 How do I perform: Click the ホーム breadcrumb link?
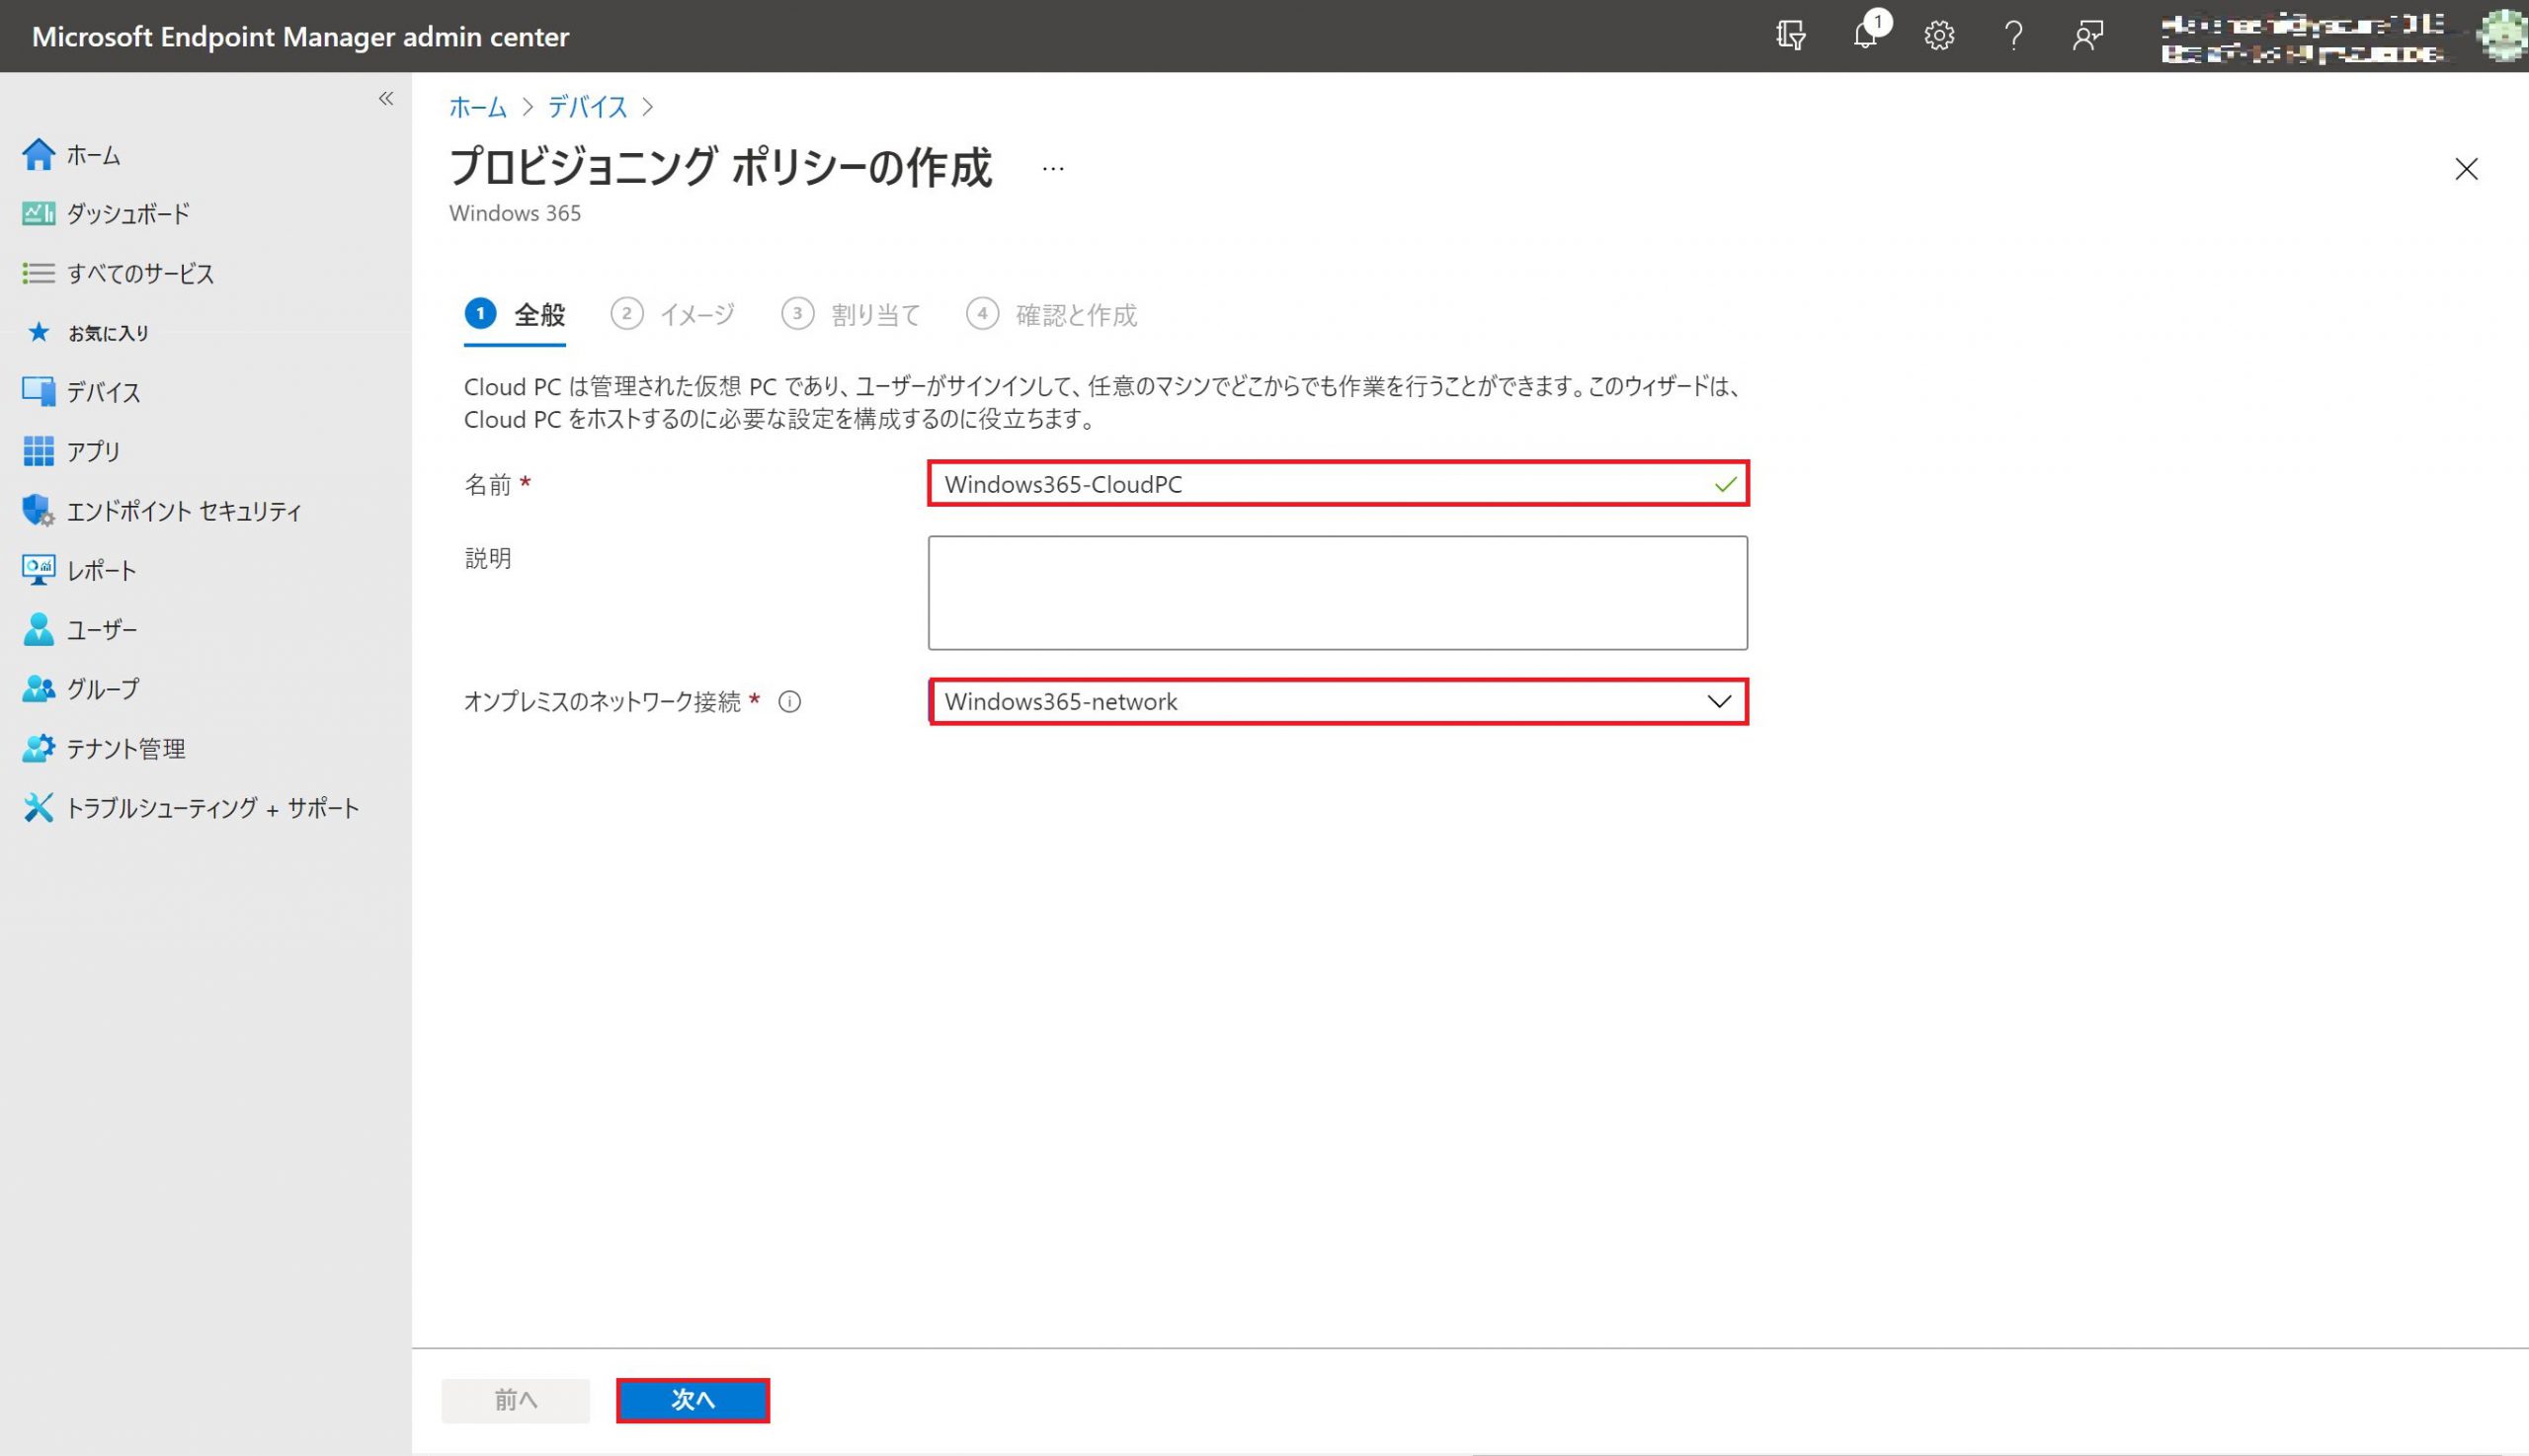[477, 107]
